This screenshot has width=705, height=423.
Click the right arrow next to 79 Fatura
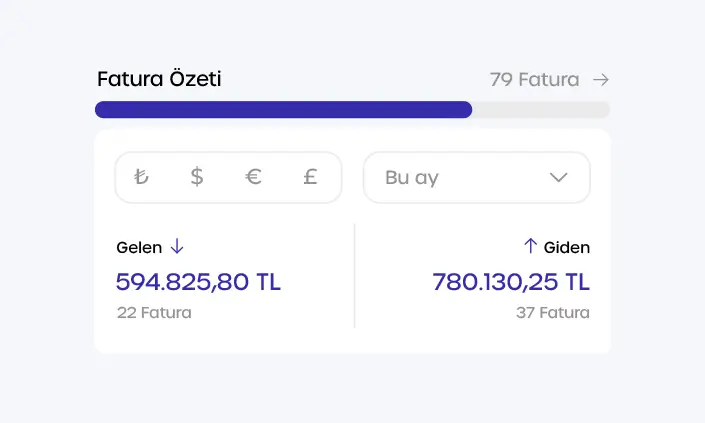pos(600,79)
